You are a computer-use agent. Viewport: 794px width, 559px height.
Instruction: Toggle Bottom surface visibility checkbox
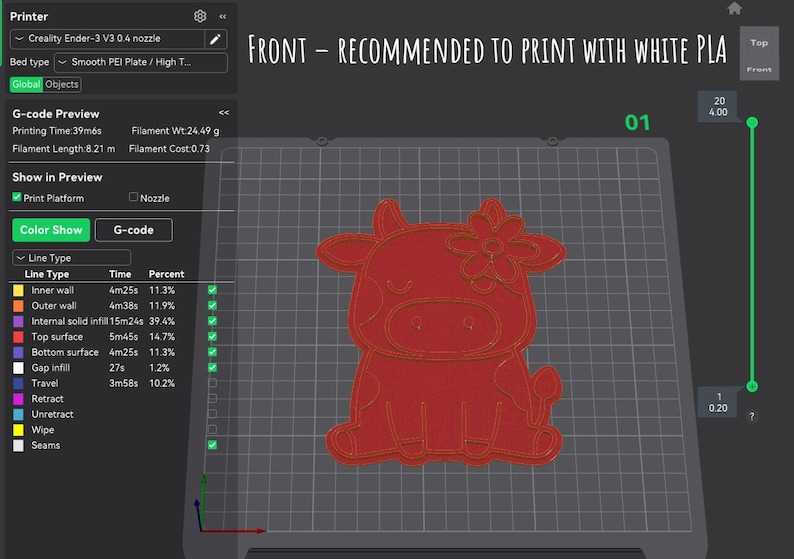tap(212, 352)
